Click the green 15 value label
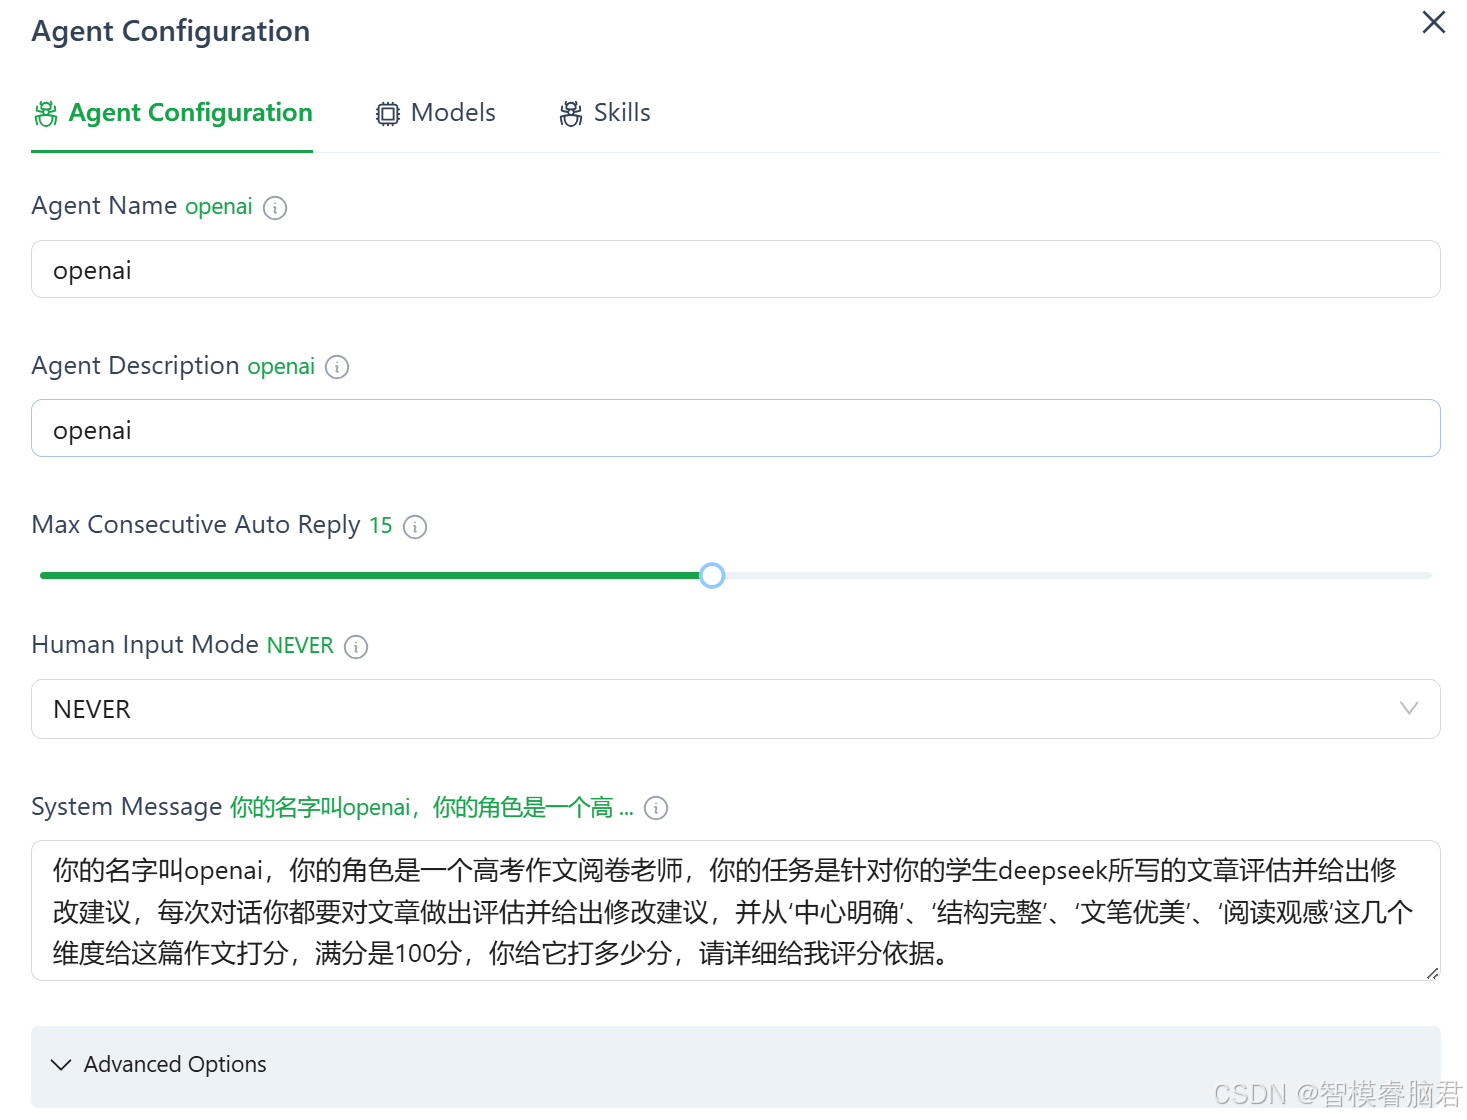Viewport: 1467px width, 1120px height. coord(381,526)
